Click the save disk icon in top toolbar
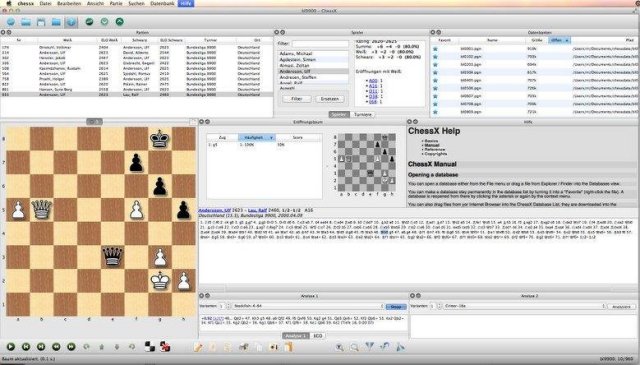Image resolution: width=640 pixels, height=365 pixels. pyautogui.click(x=41, y=22)
